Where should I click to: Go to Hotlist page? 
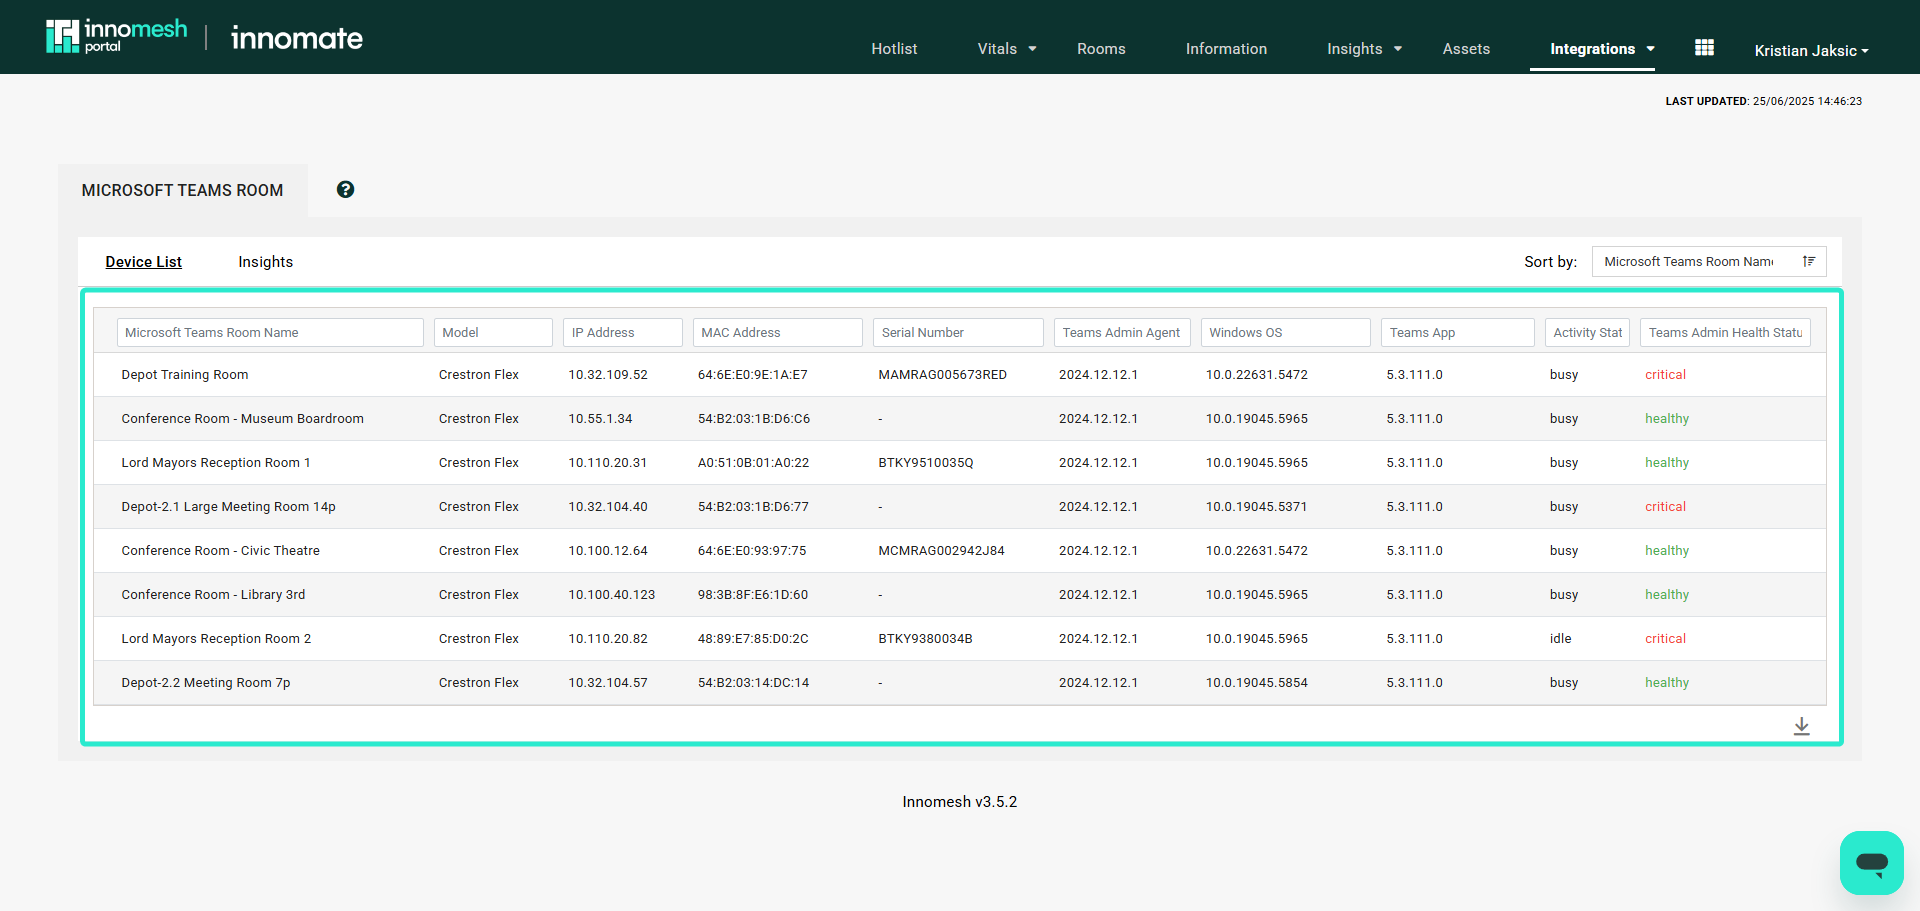coord(894,49)
